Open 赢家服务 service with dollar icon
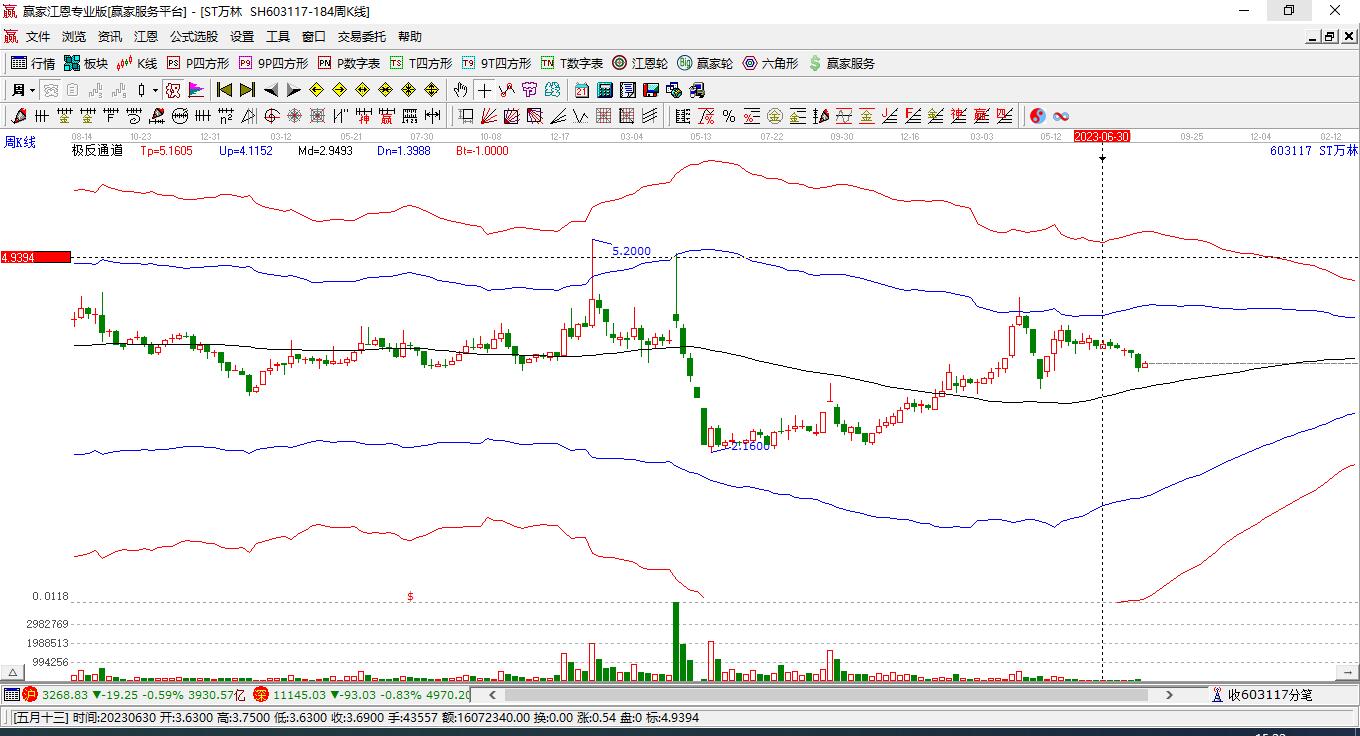This screenshot has width=1360, height=736. [x=842, y=63]
